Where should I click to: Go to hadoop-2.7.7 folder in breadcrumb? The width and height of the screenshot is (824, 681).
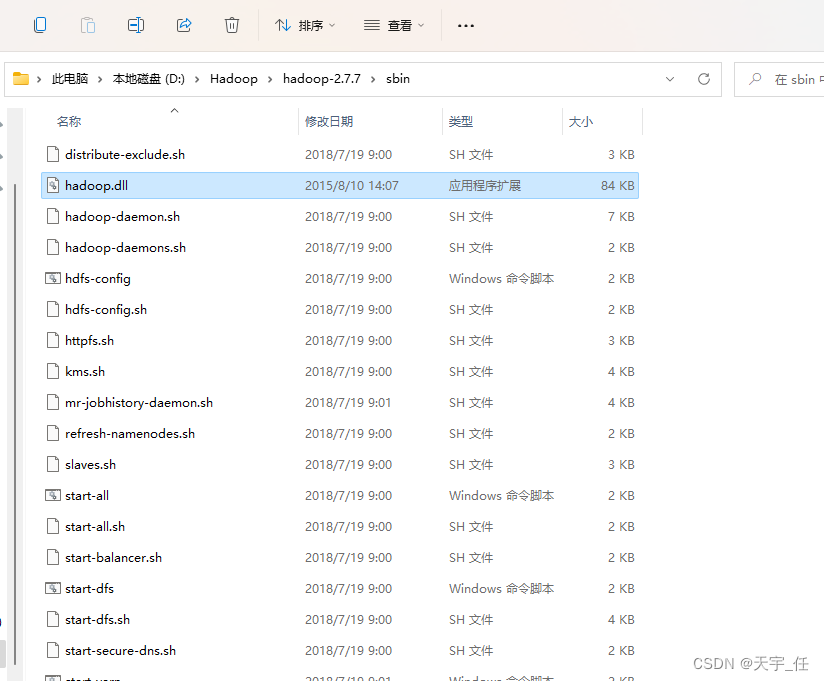coord(321,79)
